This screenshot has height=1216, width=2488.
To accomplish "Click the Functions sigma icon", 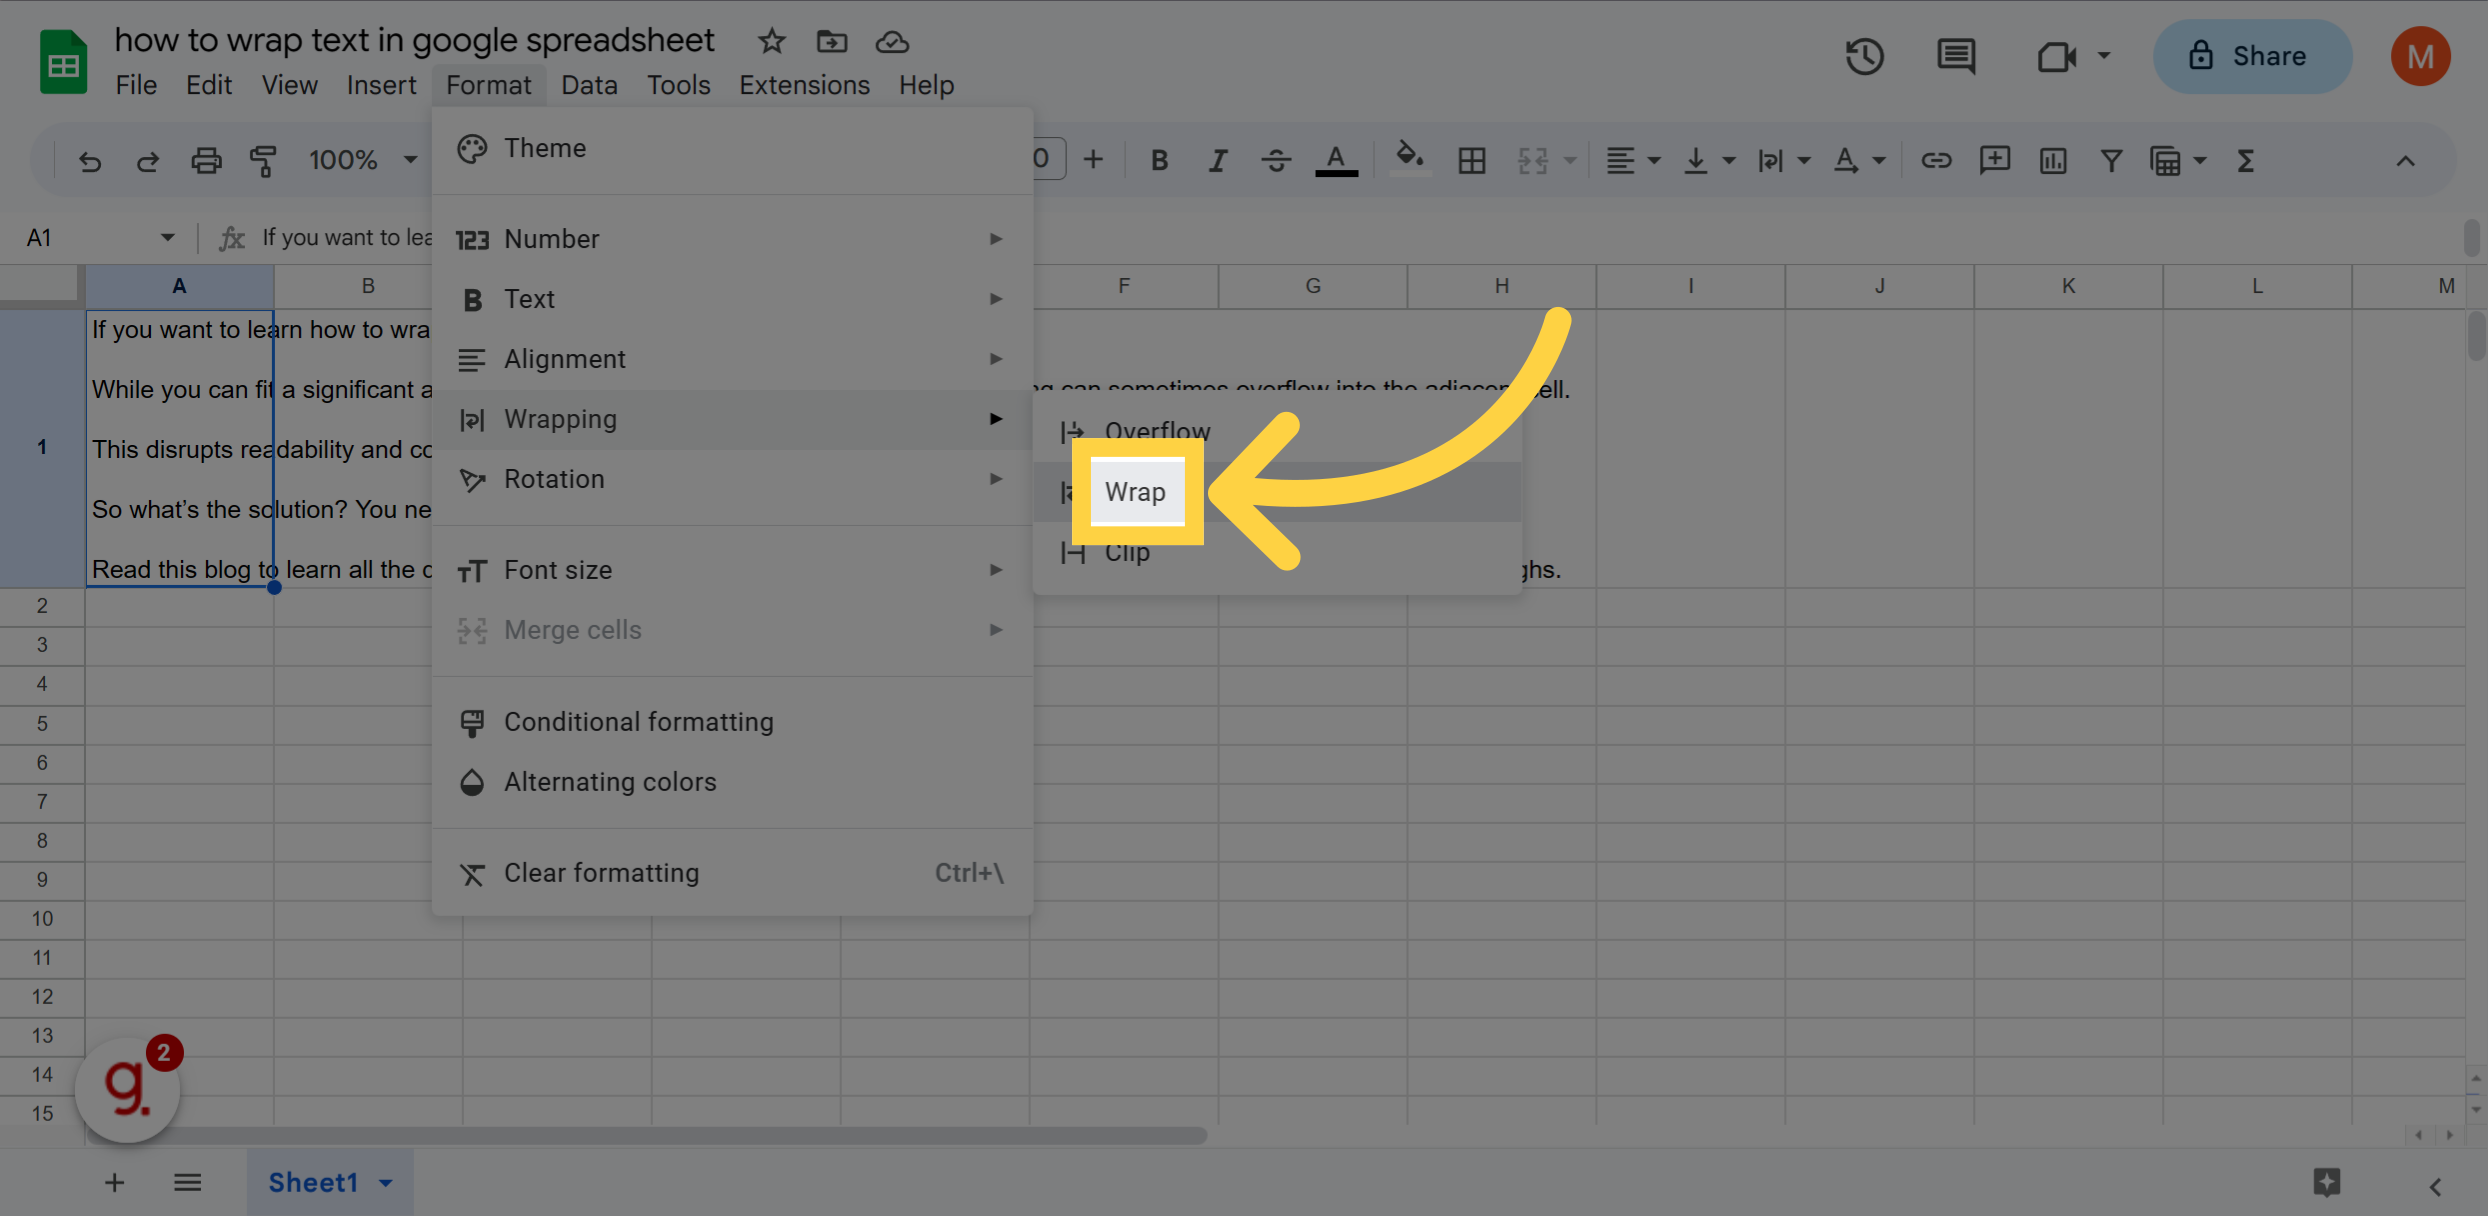I will [2245, 160].
